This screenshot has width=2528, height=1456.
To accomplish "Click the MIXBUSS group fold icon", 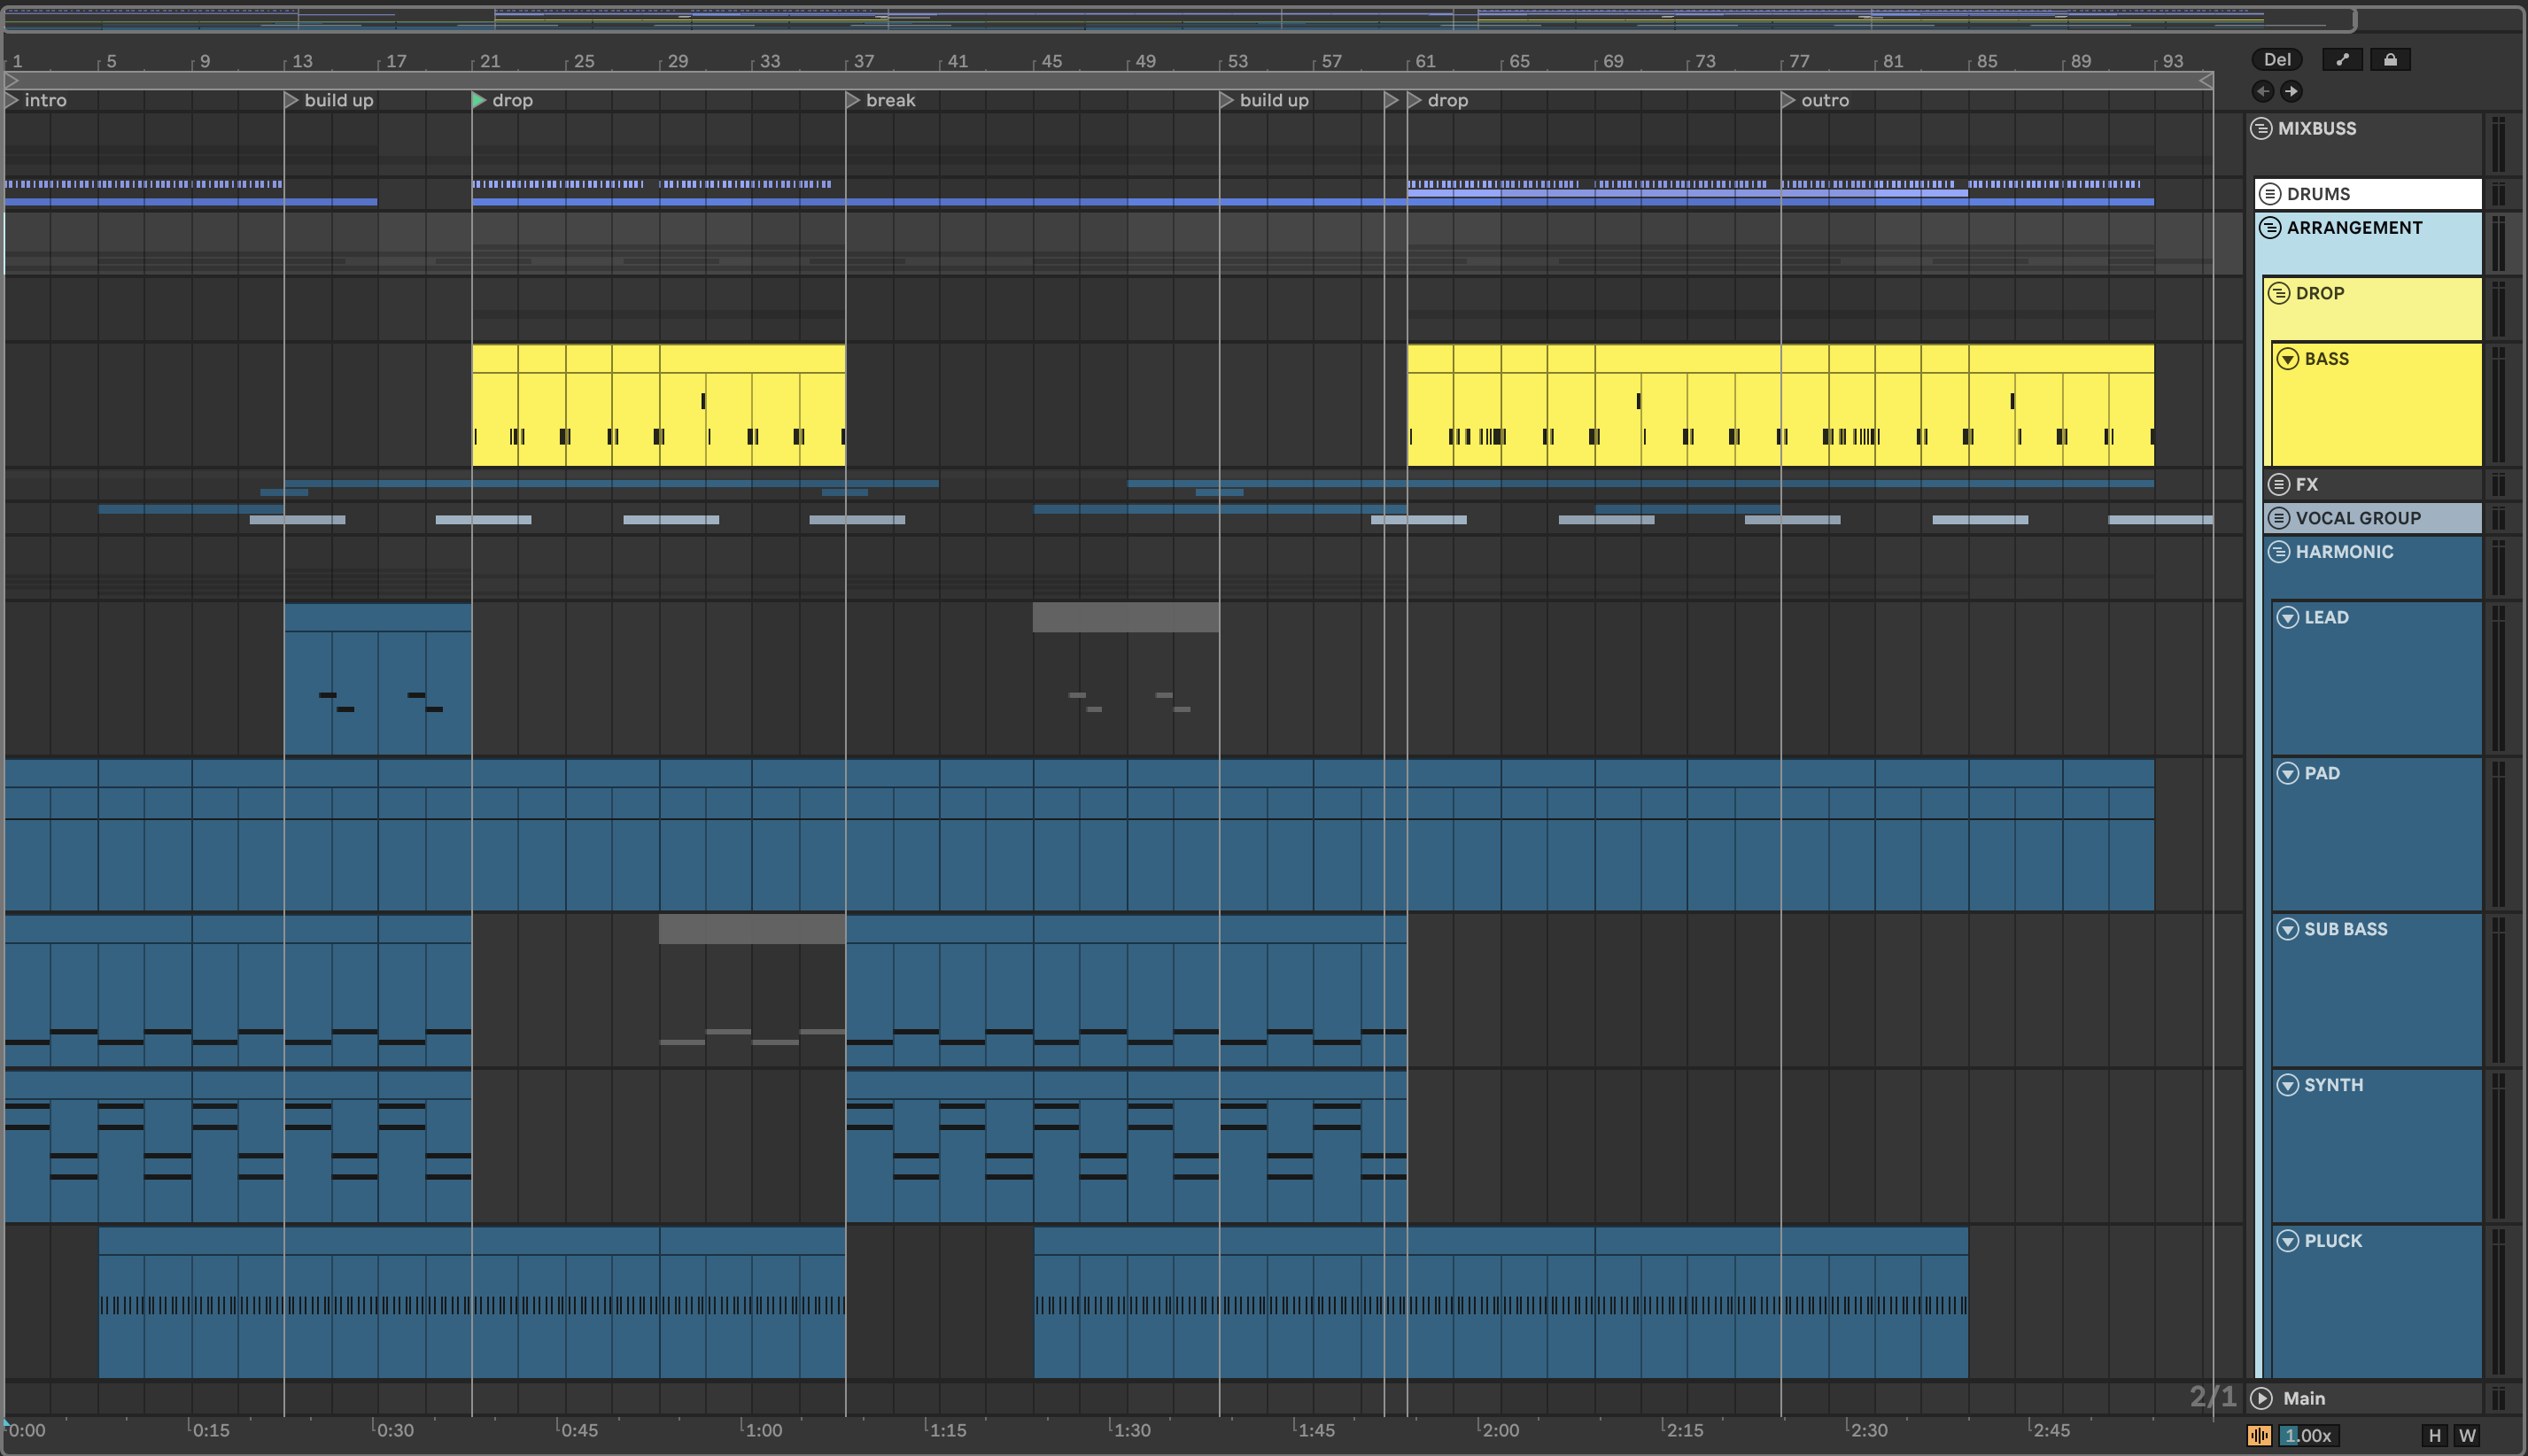I will (x=2261, y=129).
